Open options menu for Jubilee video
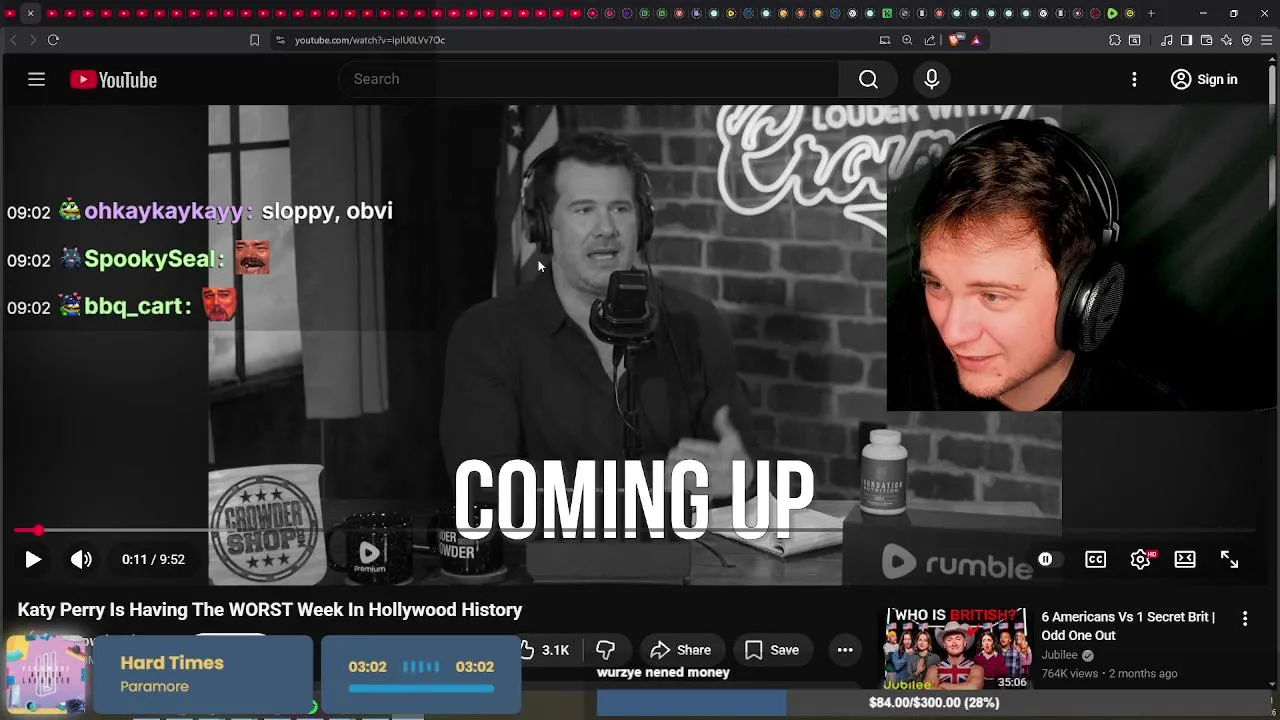Image resolution: width=1280 pixels, height=720 pixels. 1245,619
